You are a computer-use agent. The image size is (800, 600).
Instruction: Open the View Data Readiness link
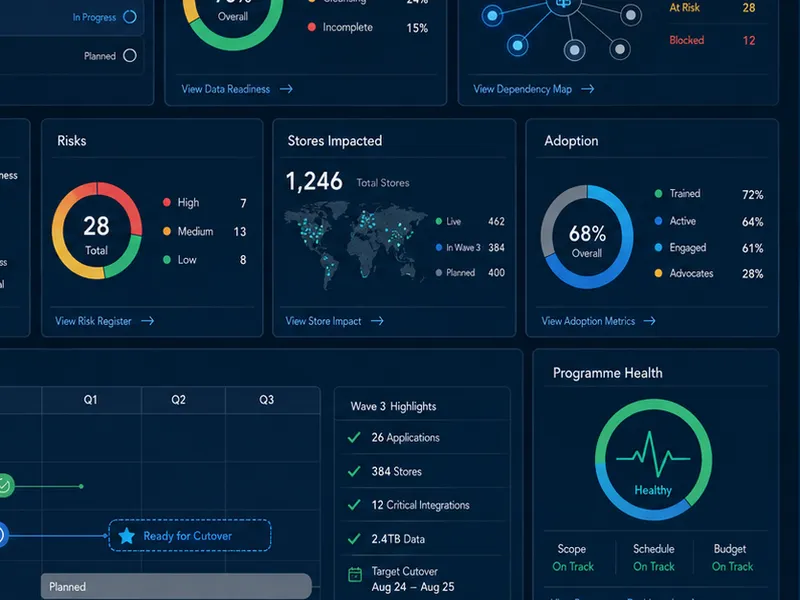tap(237, 89)
